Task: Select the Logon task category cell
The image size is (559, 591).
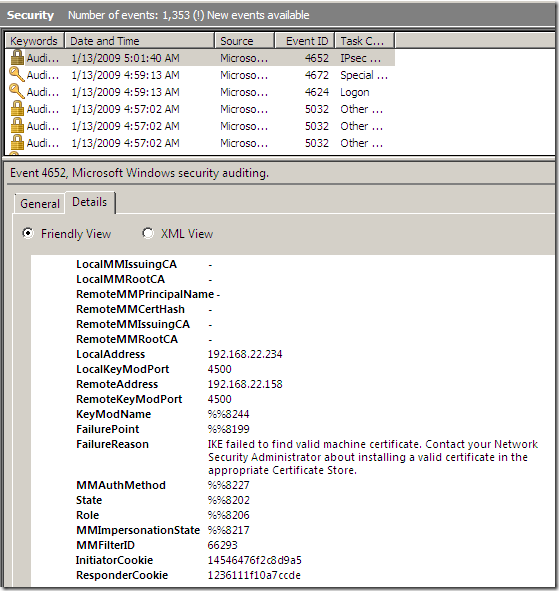Action: [355, 92]
